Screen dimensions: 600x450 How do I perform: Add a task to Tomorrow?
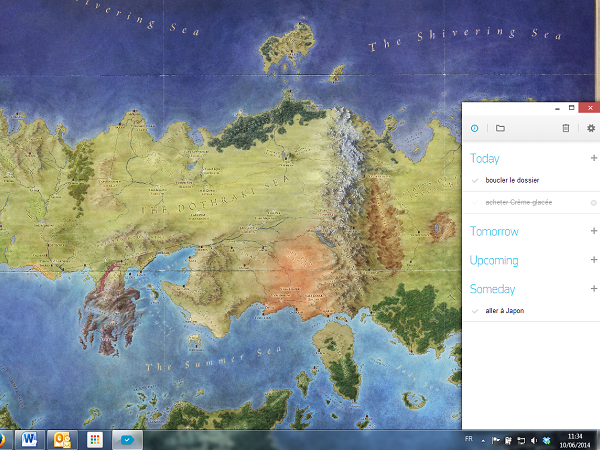click(x=594, y=231)
